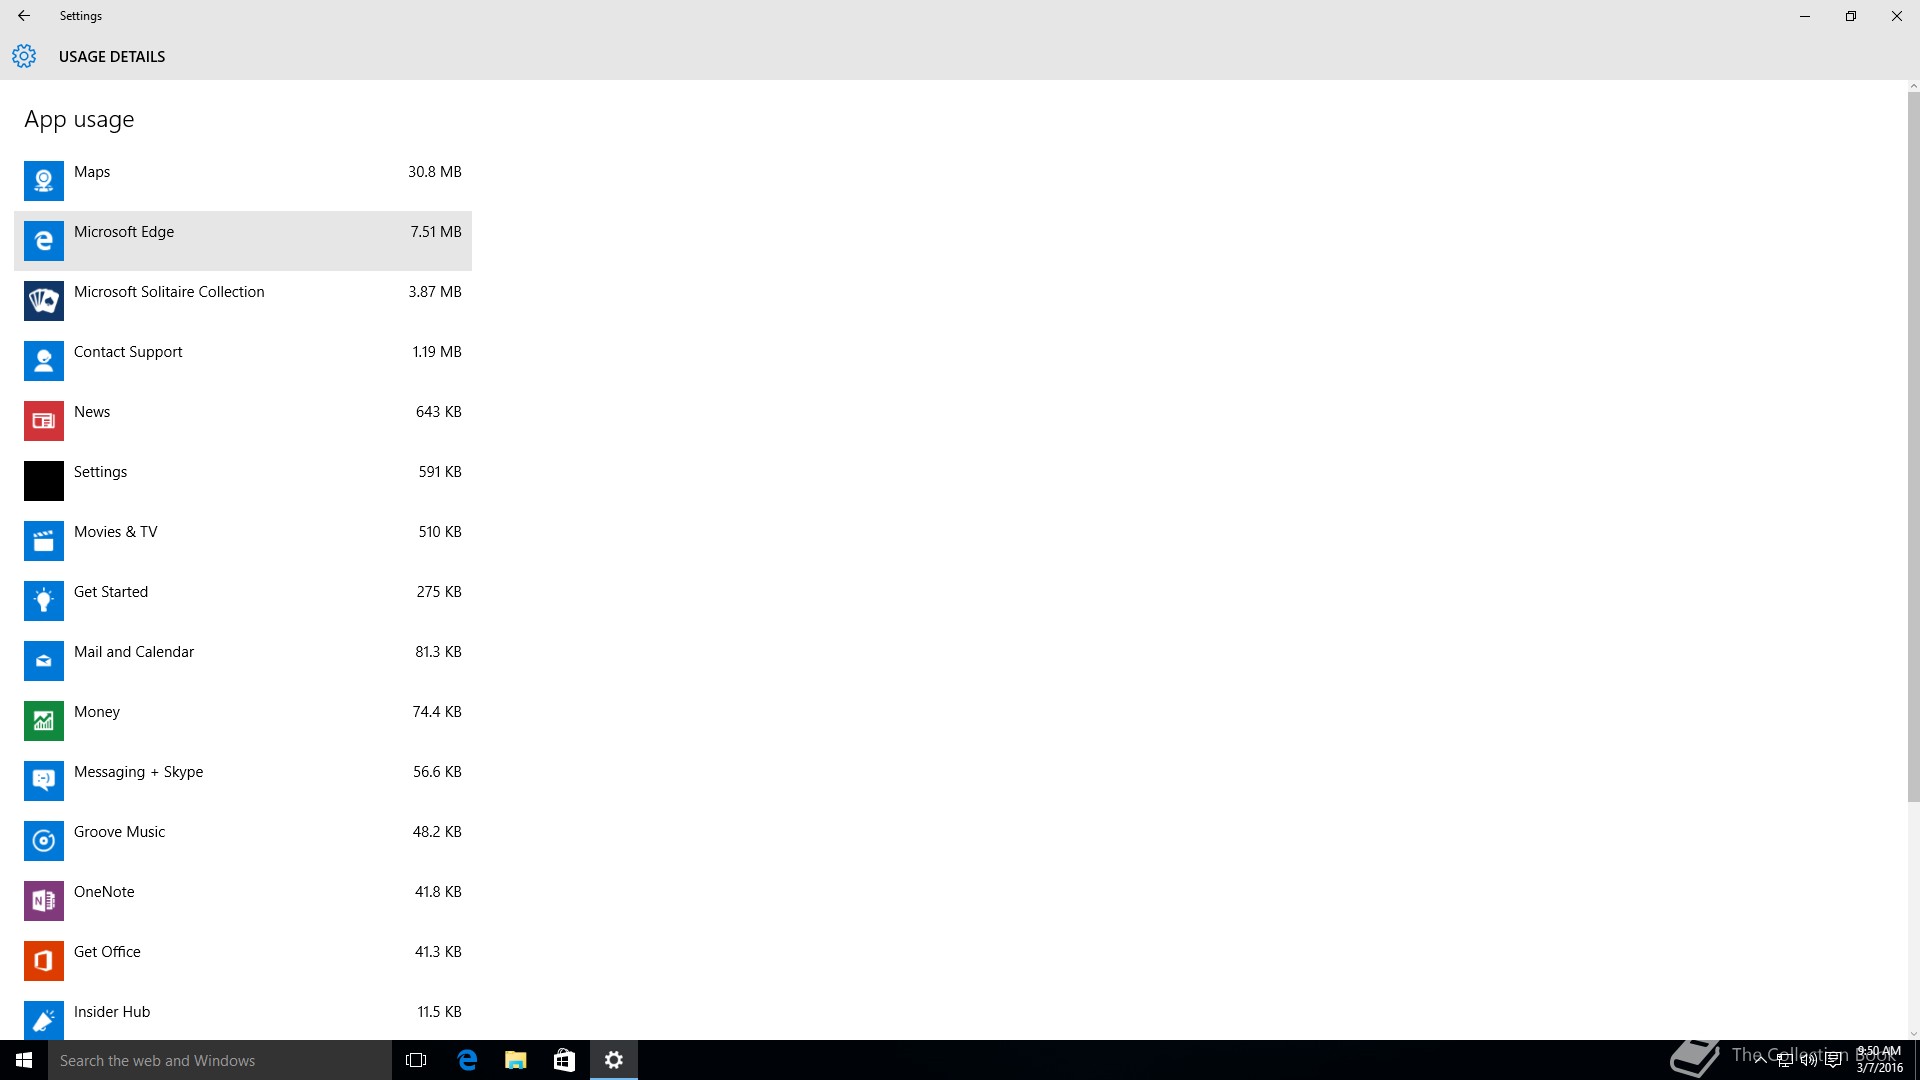Select the OneNote label text
Viewport: 1920px width, 1080px height.
[x=104, y=892]
